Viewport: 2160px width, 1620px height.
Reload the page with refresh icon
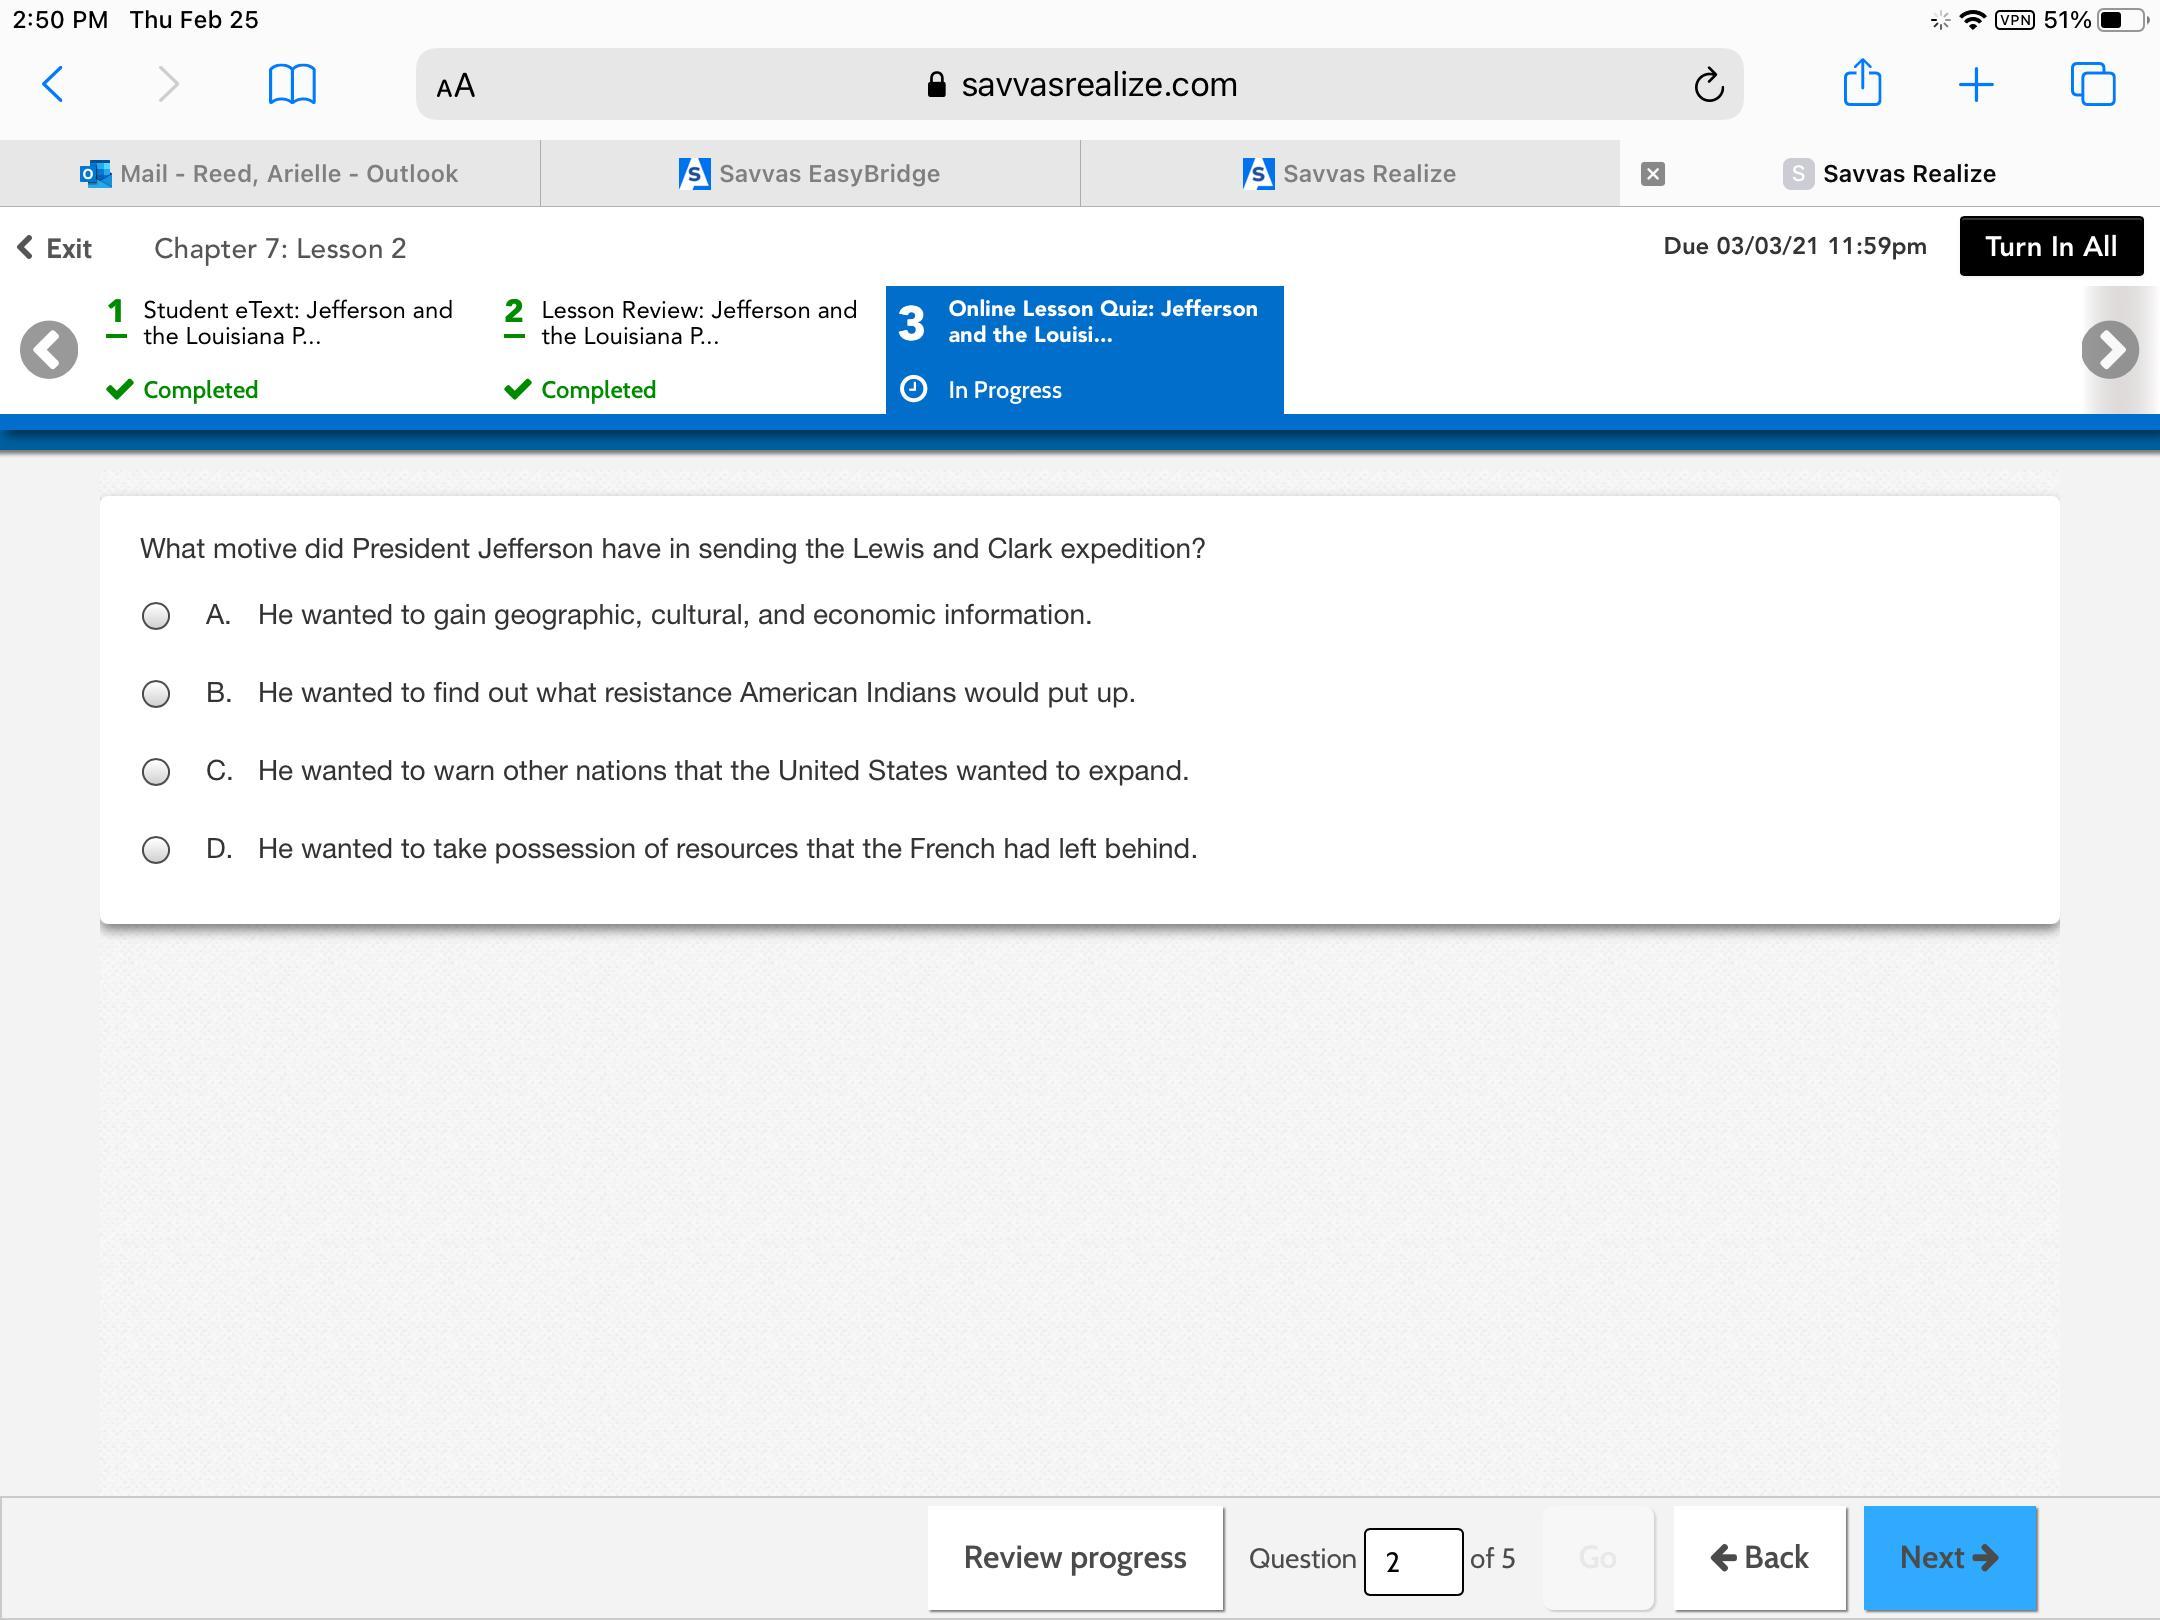[1708, 86]
